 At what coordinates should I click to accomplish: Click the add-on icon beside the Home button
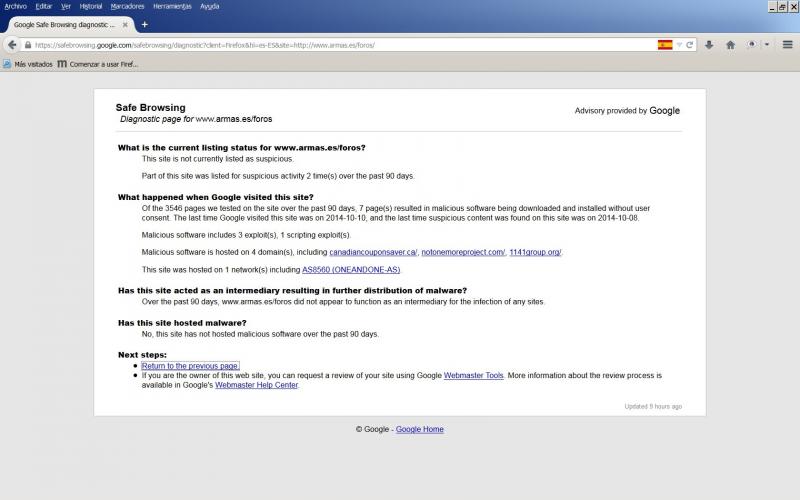point(752,45)
